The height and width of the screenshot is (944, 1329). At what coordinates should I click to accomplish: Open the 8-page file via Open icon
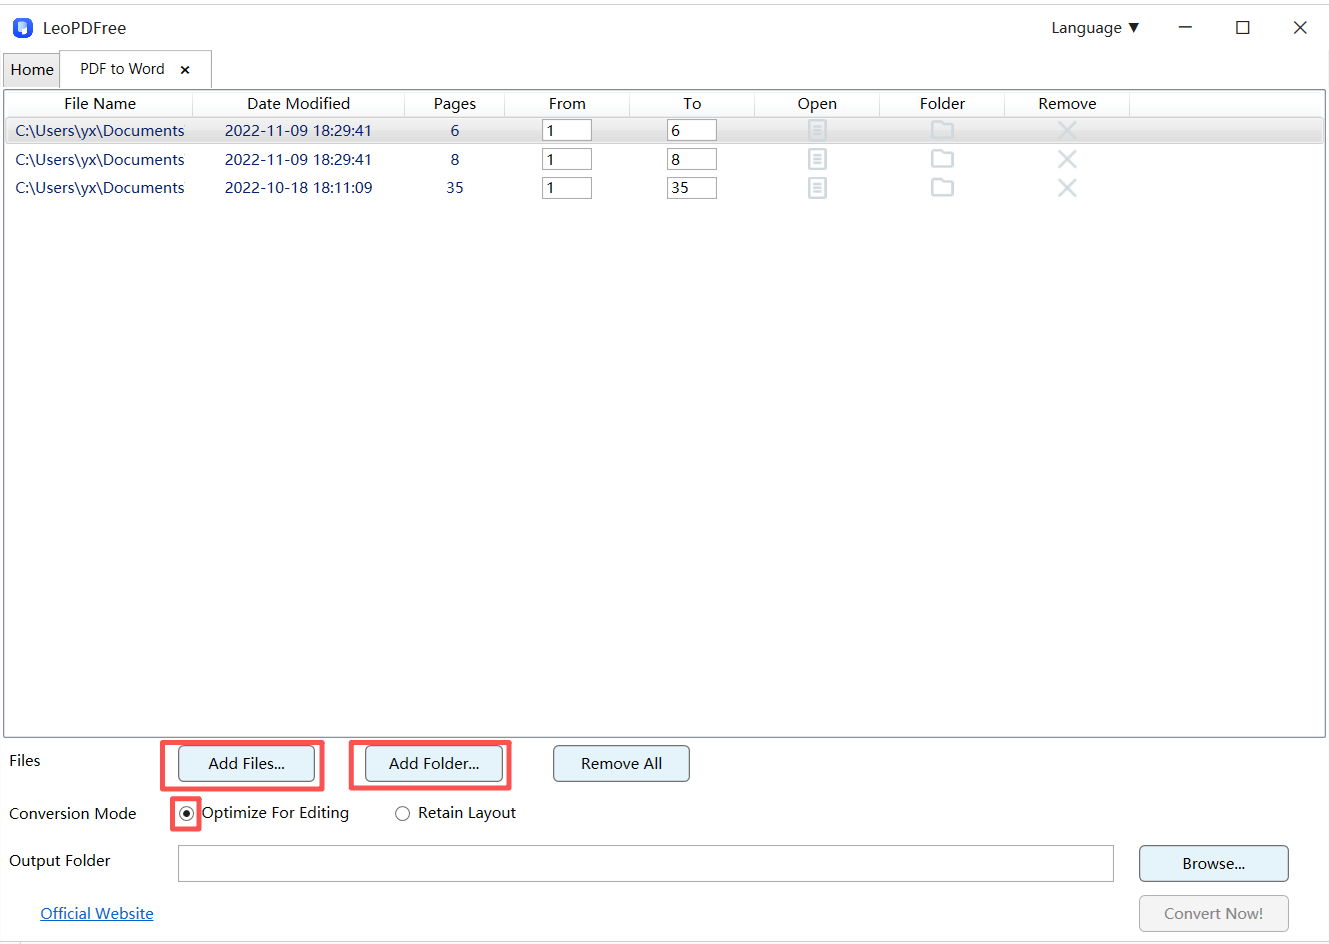817,159
